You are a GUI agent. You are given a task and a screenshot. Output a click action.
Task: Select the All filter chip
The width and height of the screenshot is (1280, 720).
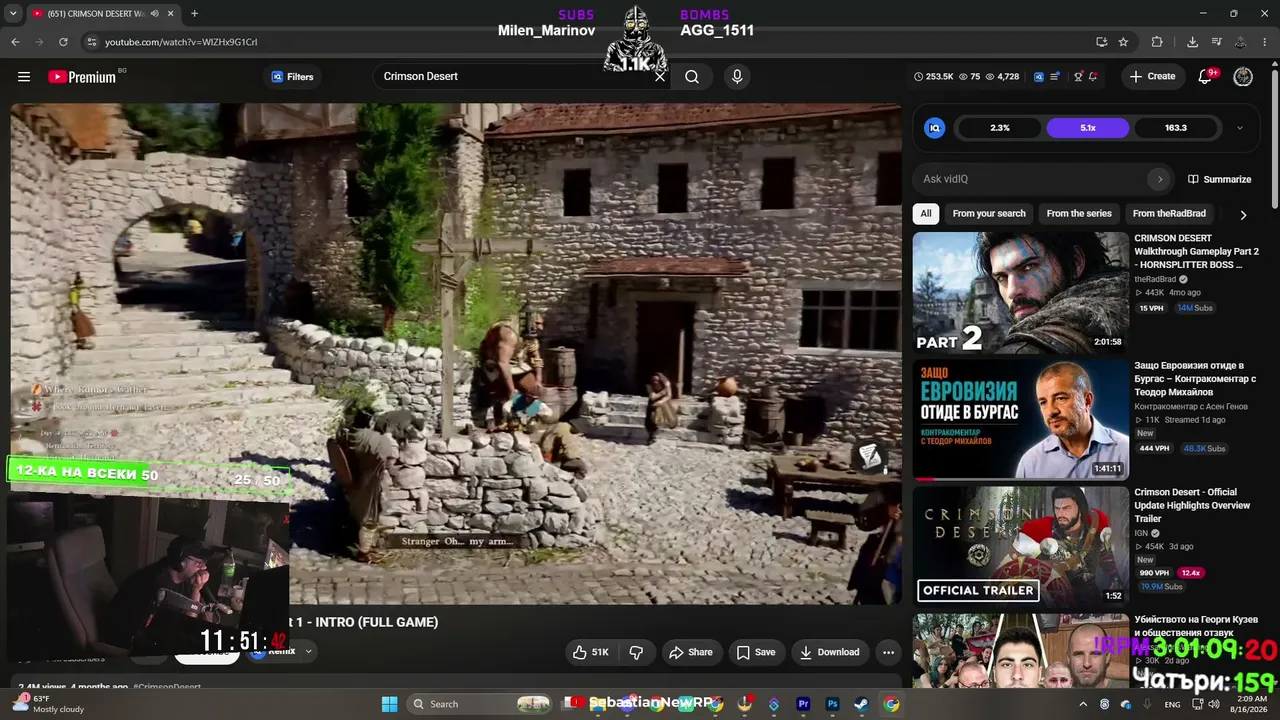coord(926,213)
